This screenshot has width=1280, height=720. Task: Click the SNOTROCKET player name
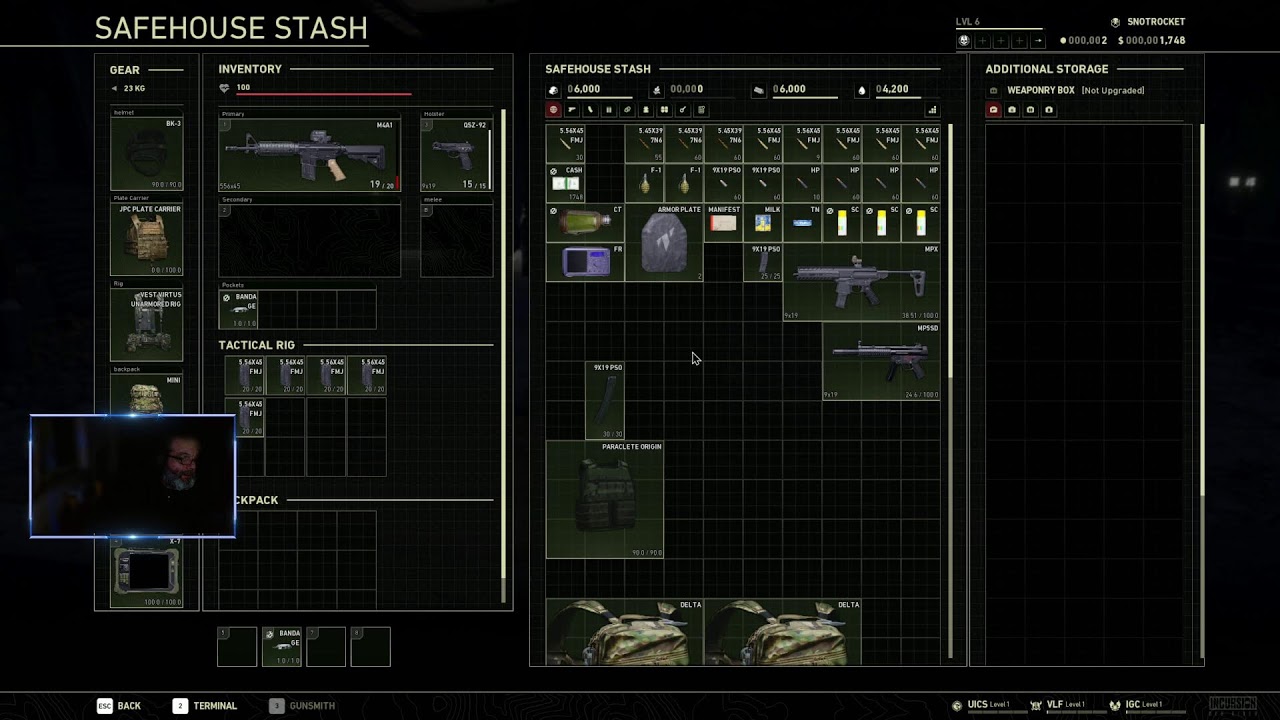click(x=1155, y=22)
